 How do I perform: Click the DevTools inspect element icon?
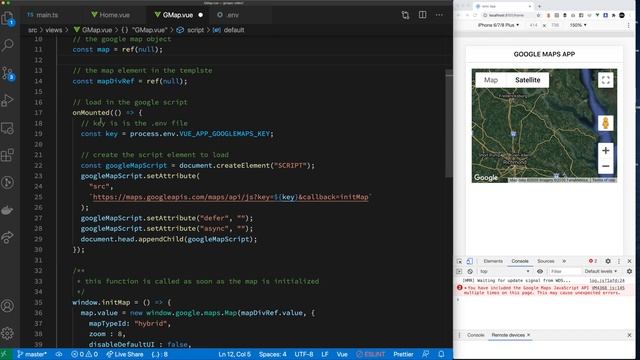click(460, 261)
